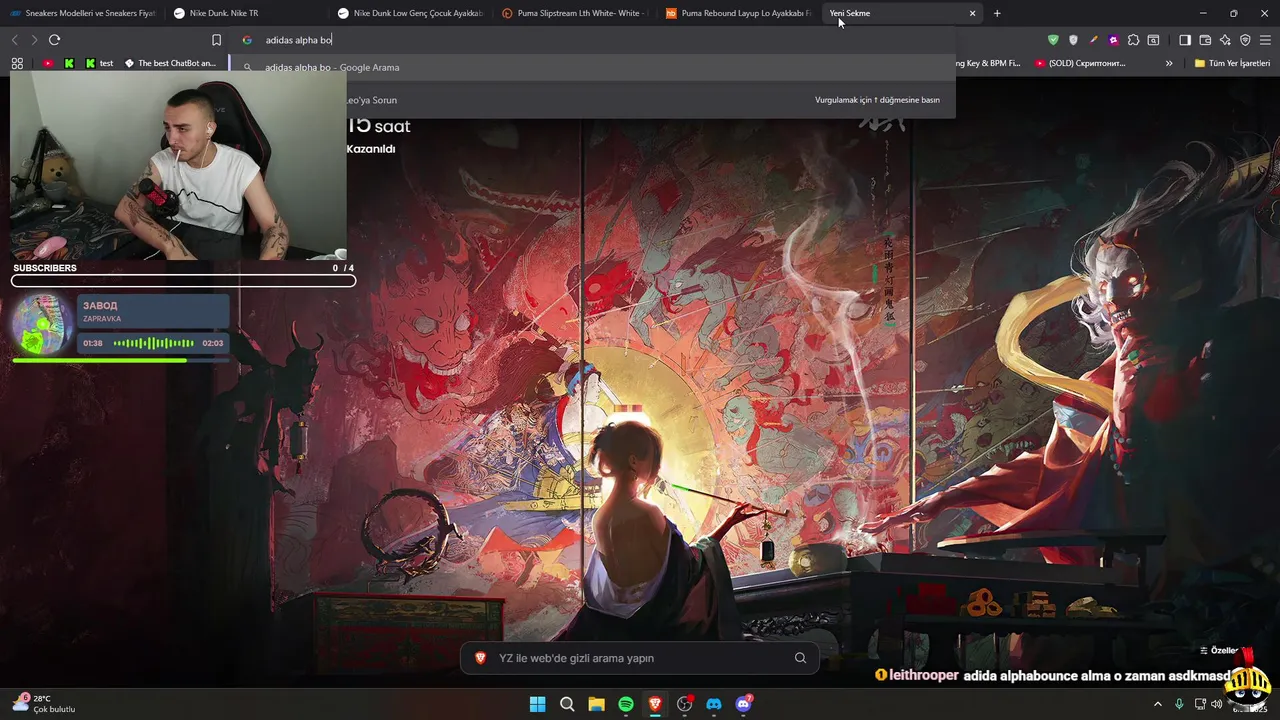Open the Brave hamburger main menu
Screen dimensions: 1280x720
[1265, 40]
